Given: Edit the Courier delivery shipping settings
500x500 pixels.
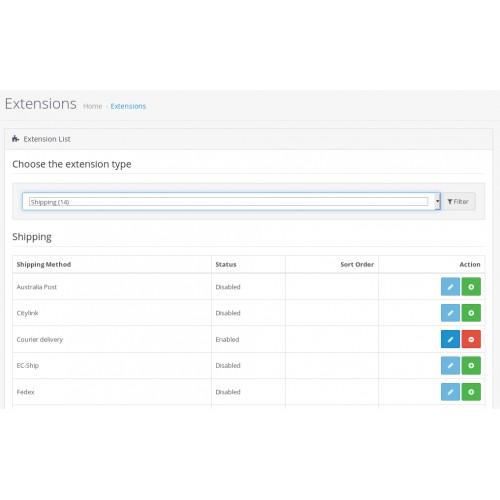Looking at the screenshot, I should [450, 339].
